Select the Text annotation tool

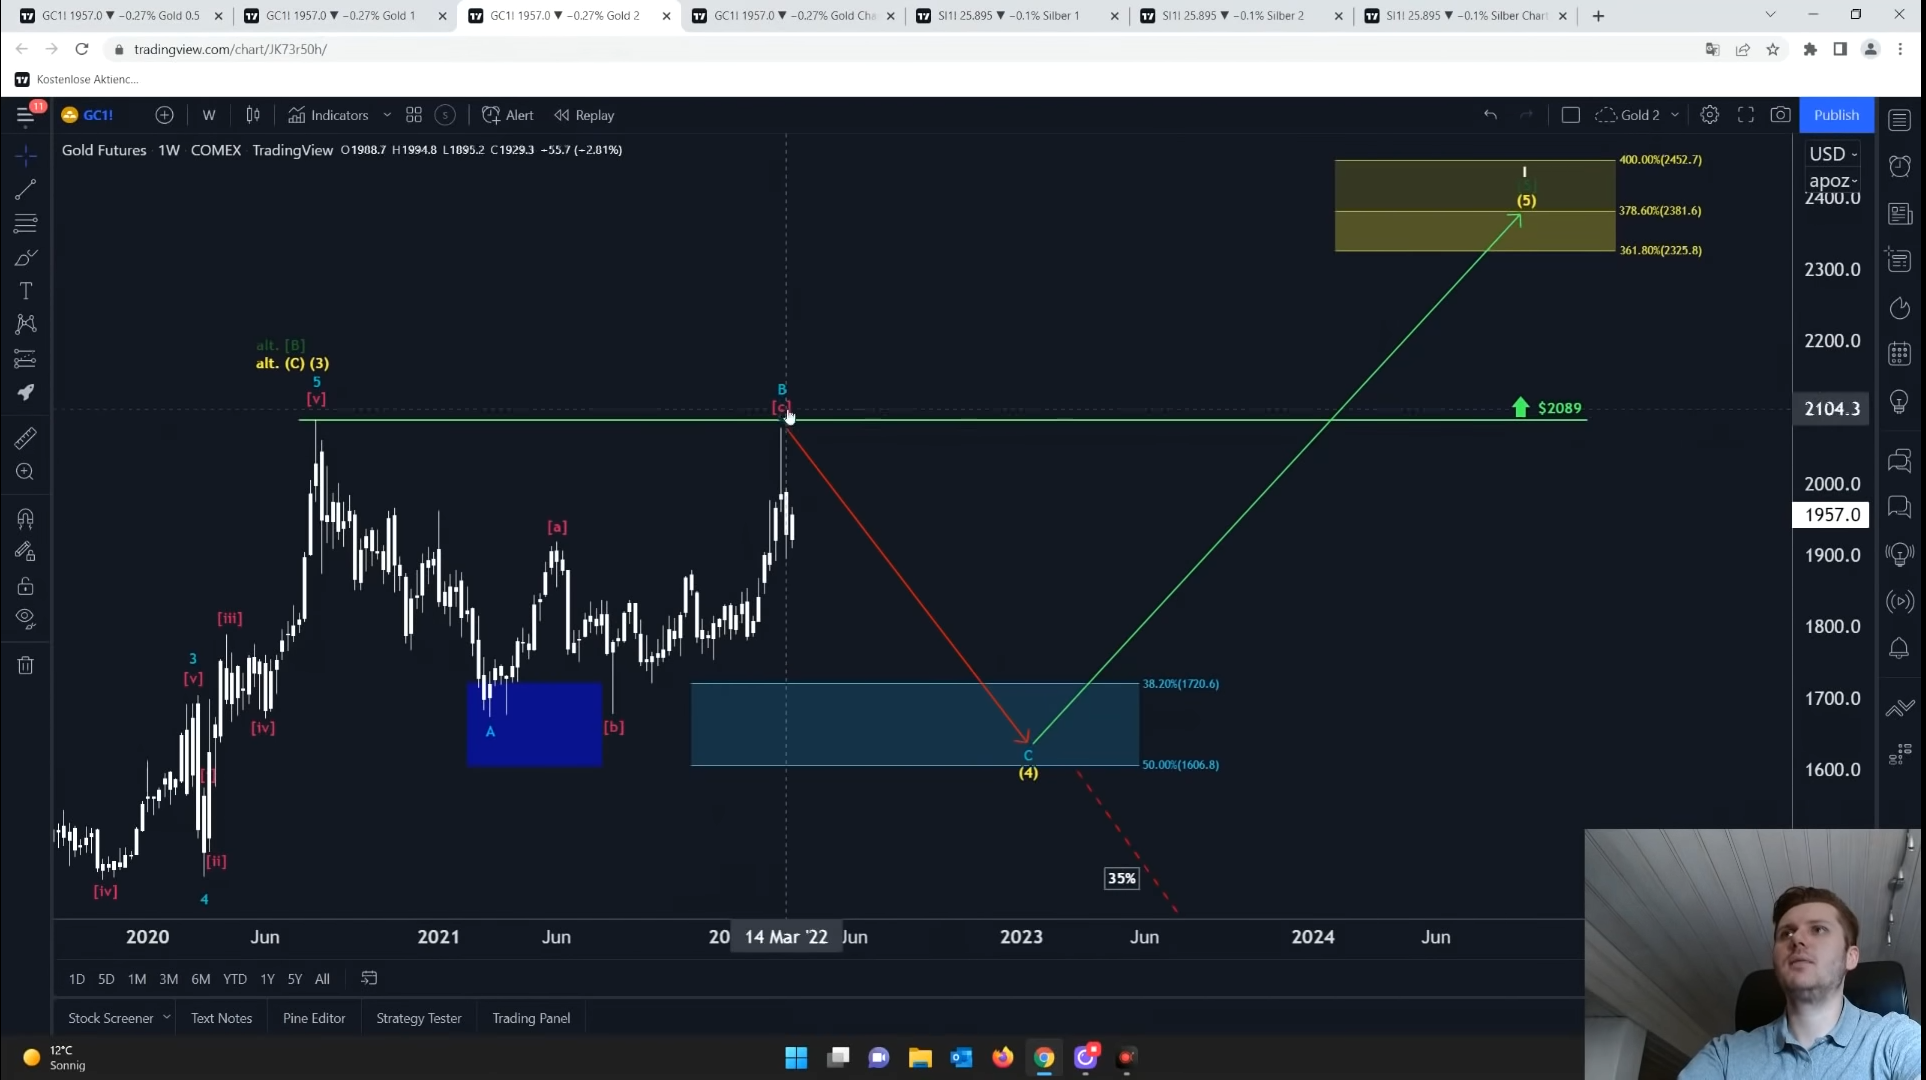coord(26,291)
